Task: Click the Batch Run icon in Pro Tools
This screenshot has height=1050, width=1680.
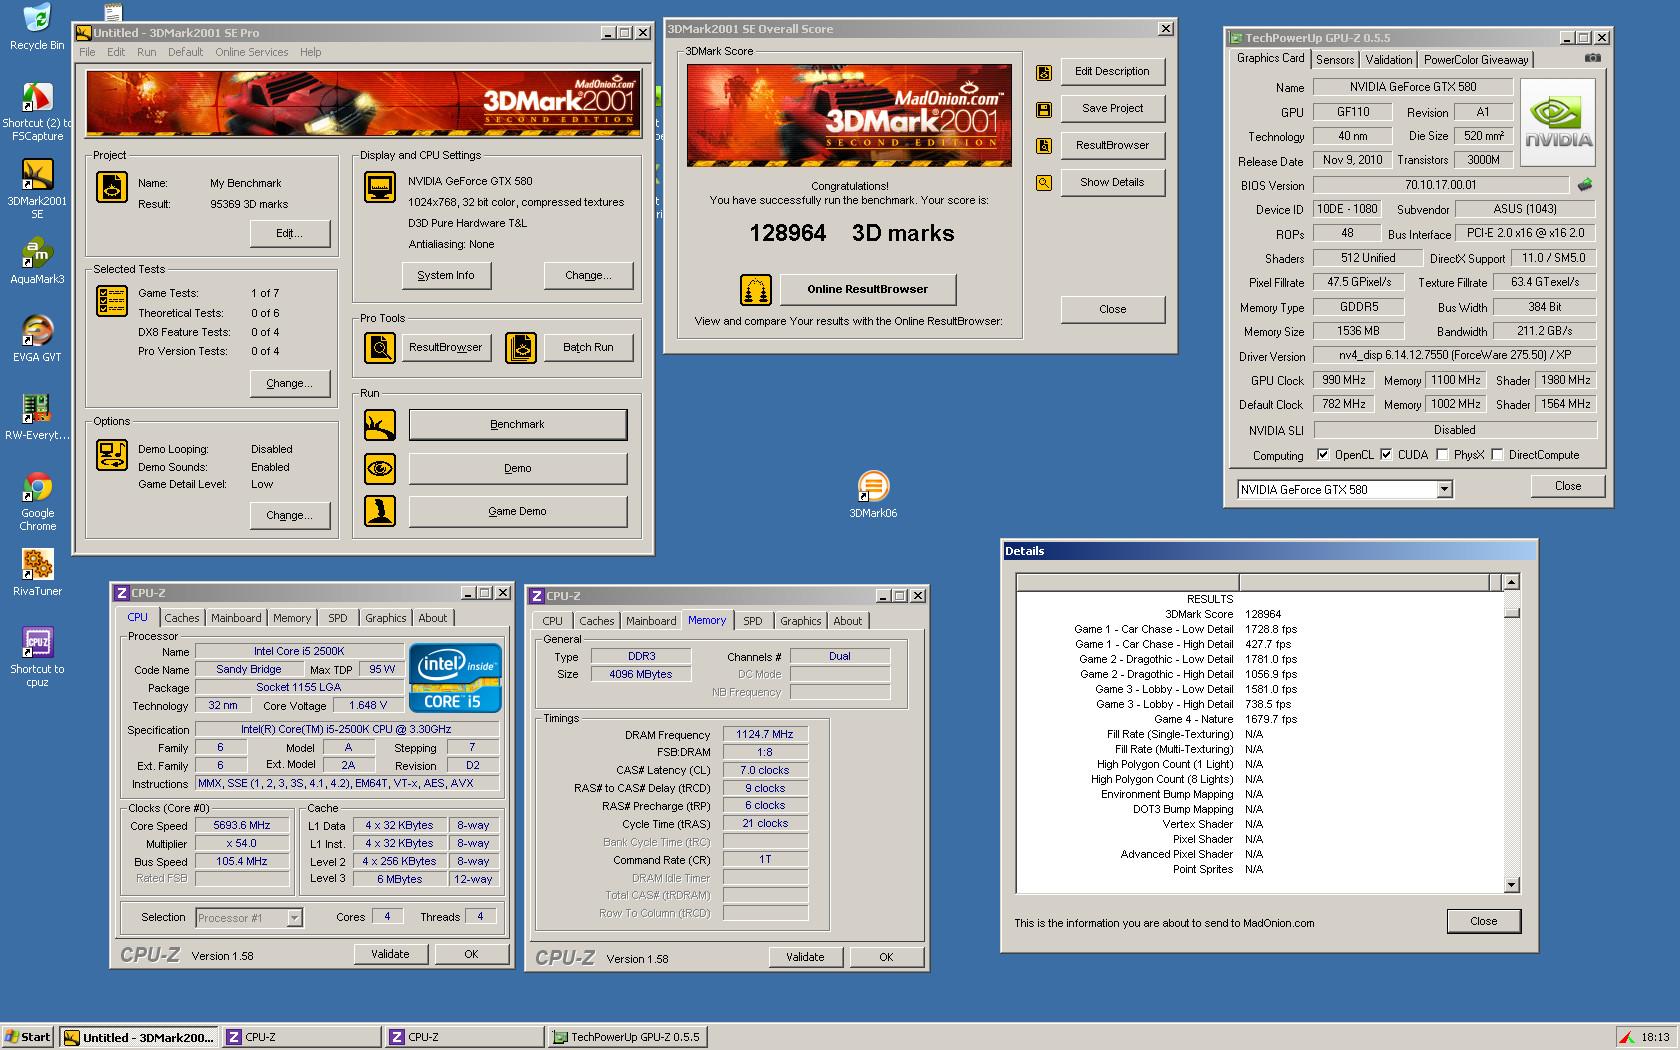Action: click(521, 348)
